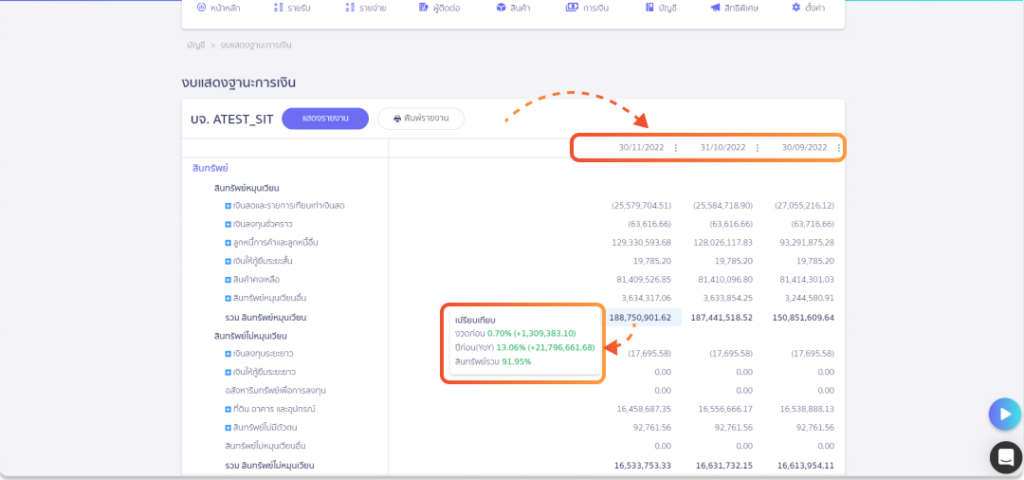Expand the ที่ดิน อาคาร และอุปกรณ์ row
Screen dimensions: 1024x480
tap(228, 409)
